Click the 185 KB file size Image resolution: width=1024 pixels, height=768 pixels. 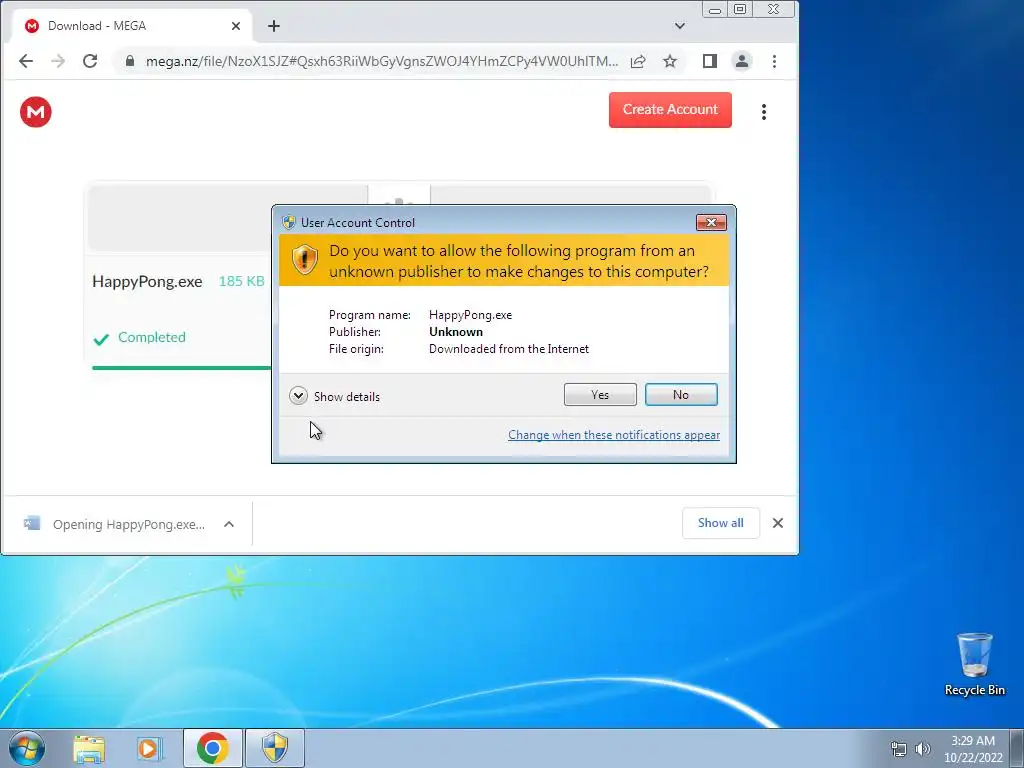coord(242,281)
